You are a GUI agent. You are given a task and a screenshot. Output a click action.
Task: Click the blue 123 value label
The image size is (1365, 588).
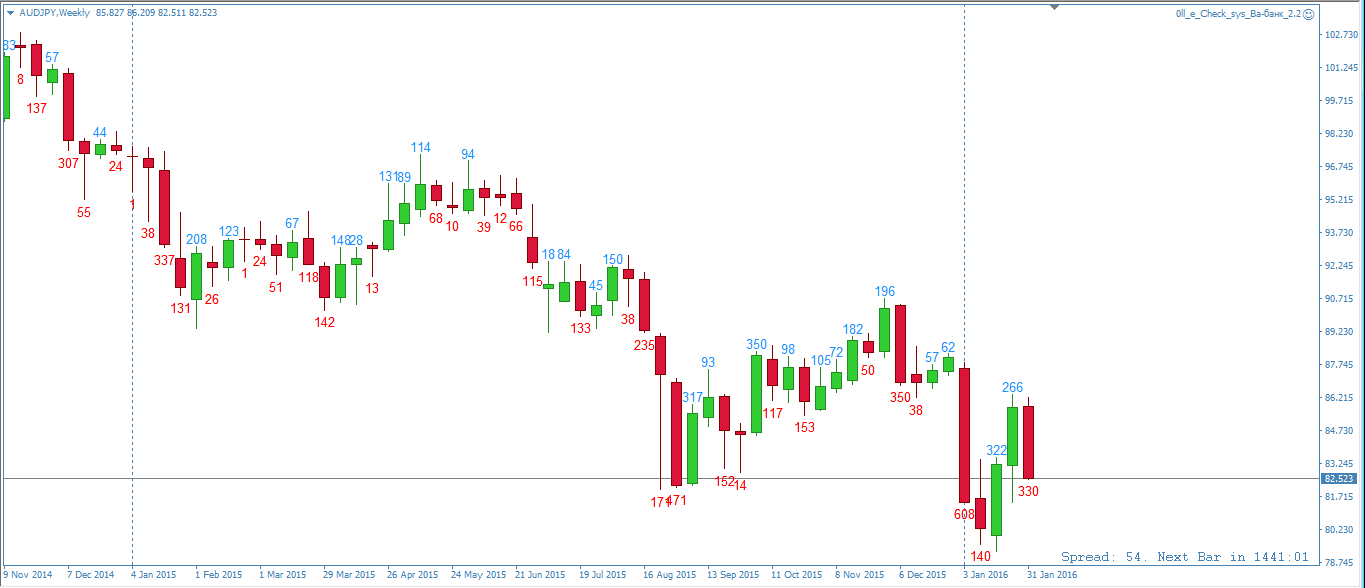229,232
